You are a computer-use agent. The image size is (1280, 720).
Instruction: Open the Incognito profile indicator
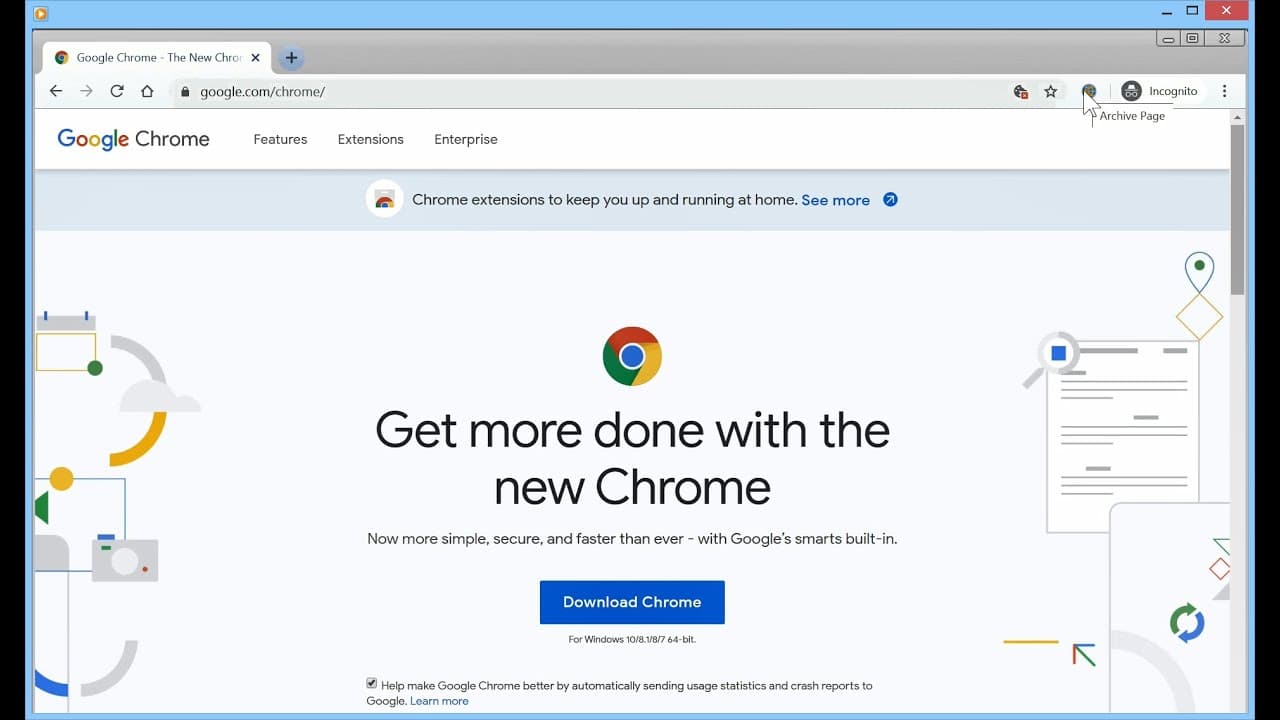1159,91
